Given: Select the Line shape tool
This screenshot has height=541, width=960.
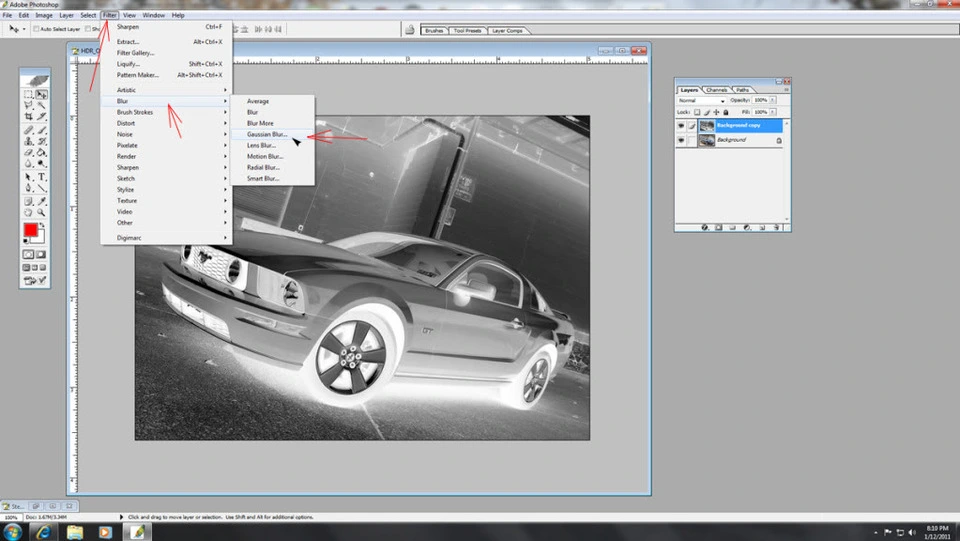Looking at the screenshot, I should 41,187.
